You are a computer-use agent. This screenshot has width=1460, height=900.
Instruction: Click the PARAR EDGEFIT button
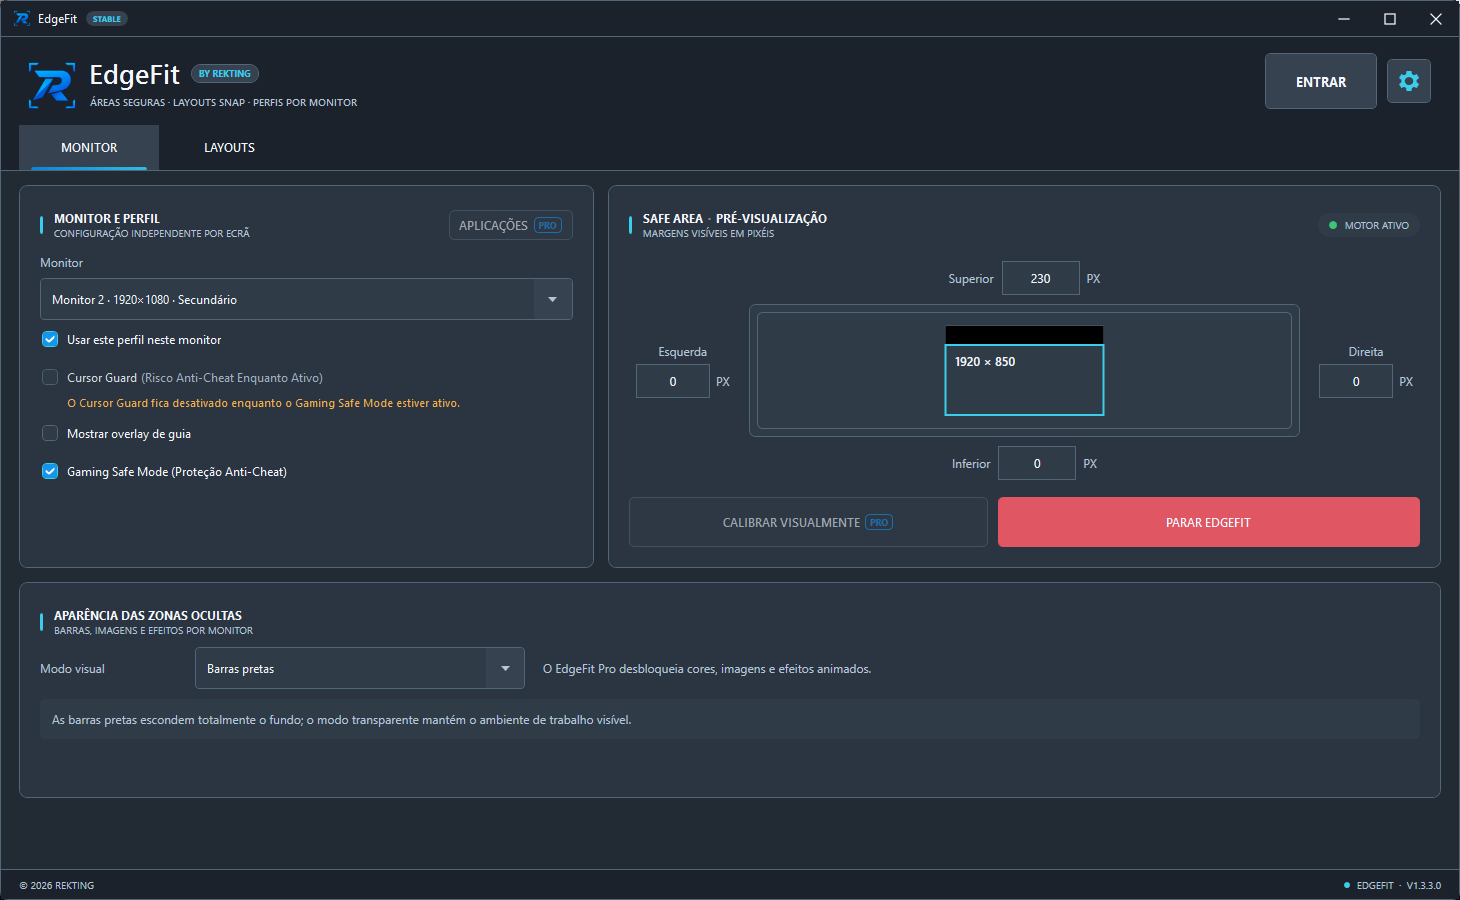[x=1208, y=522]
